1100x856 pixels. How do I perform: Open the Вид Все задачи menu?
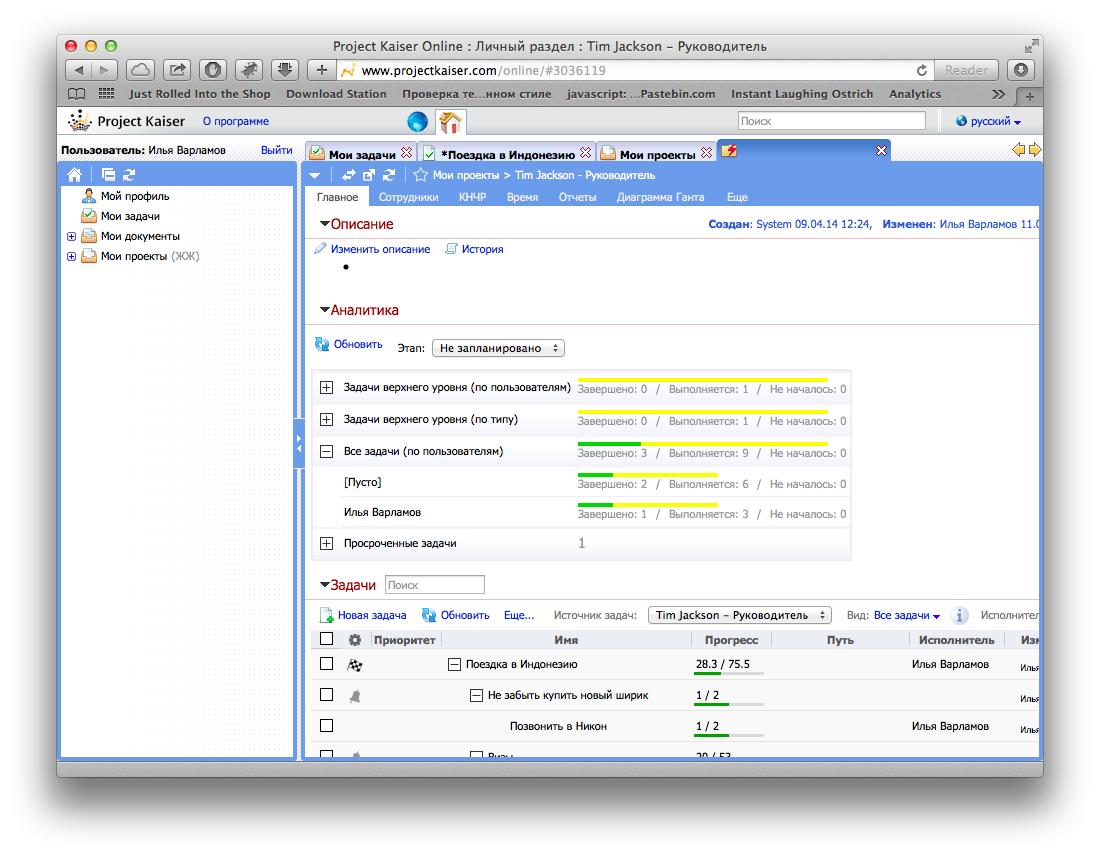[906, 615]
